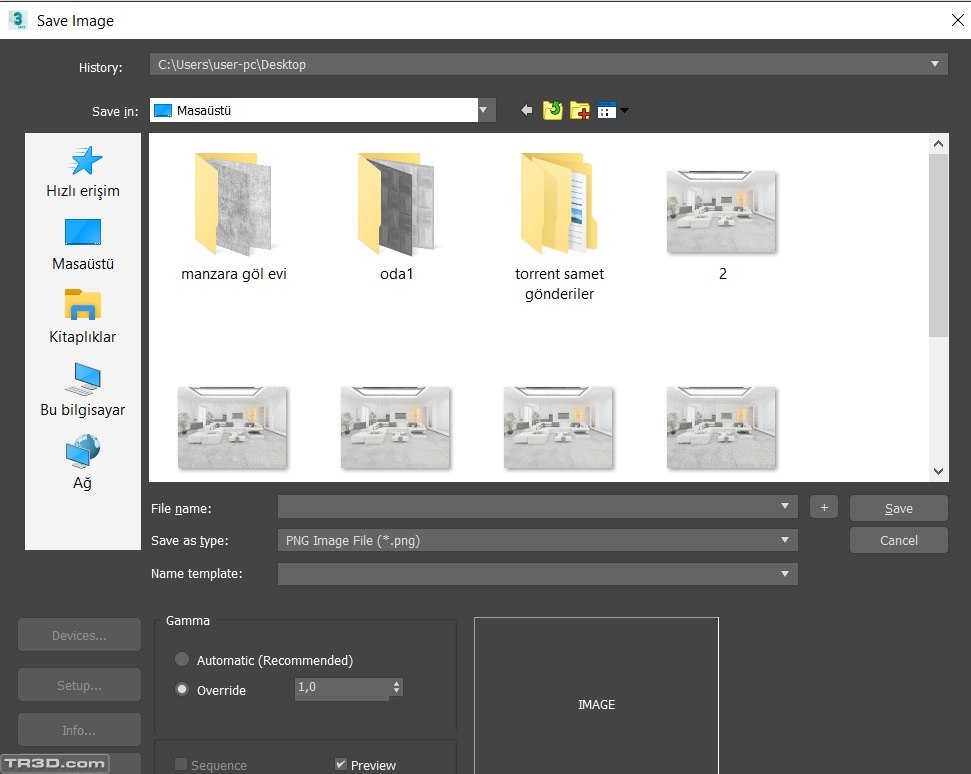Open the Save as type dropdown

(x=785, y=541)
